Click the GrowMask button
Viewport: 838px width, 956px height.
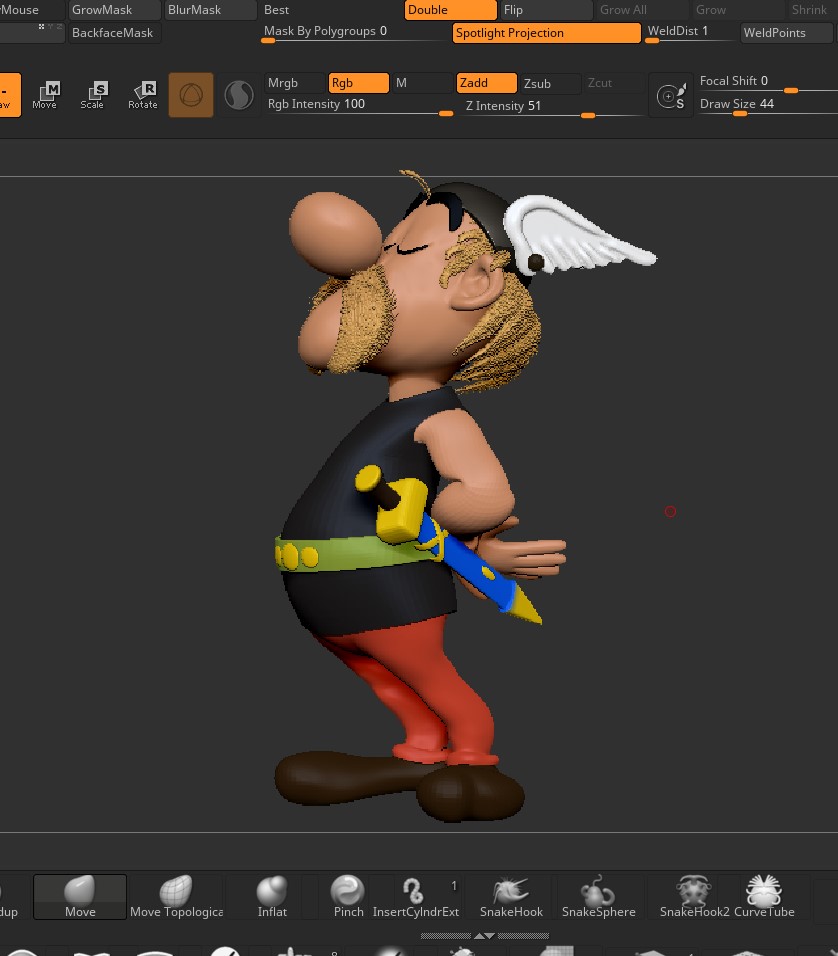pyautogui.click(x=114, y=10)
